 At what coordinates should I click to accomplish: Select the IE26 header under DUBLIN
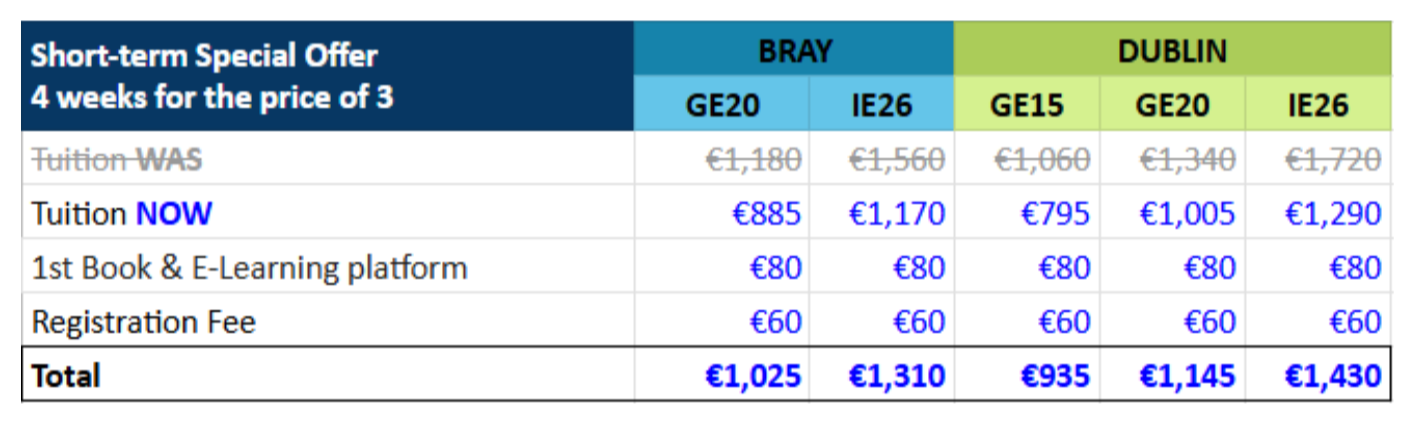coord(1318,105)
